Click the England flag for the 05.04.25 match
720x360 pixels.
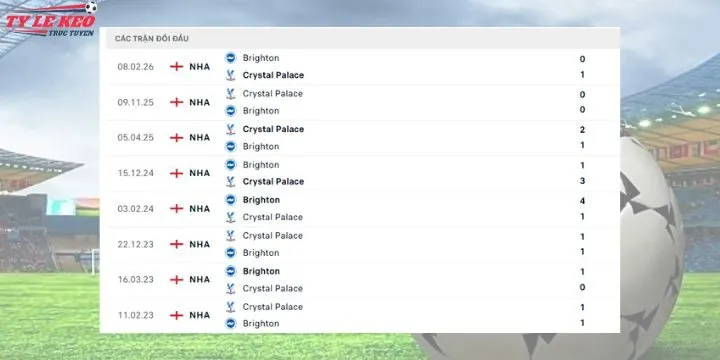tap(176, 138)
